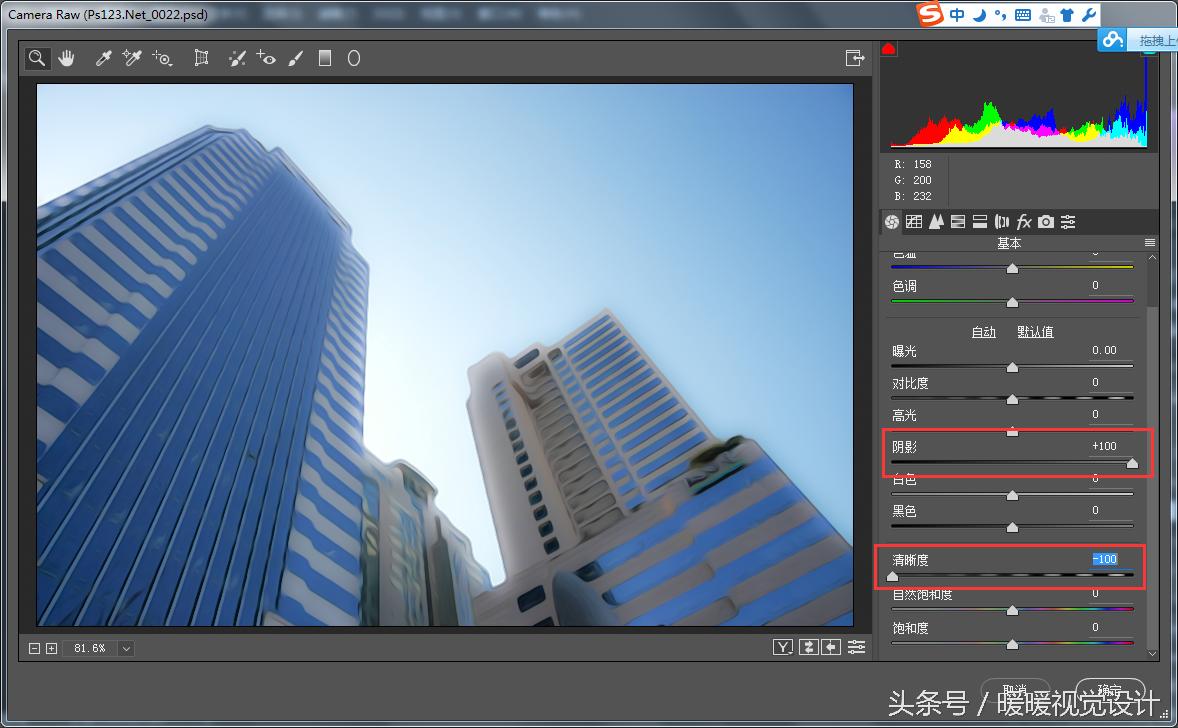Activate the Red Eye Removal tool

(266, 59)
